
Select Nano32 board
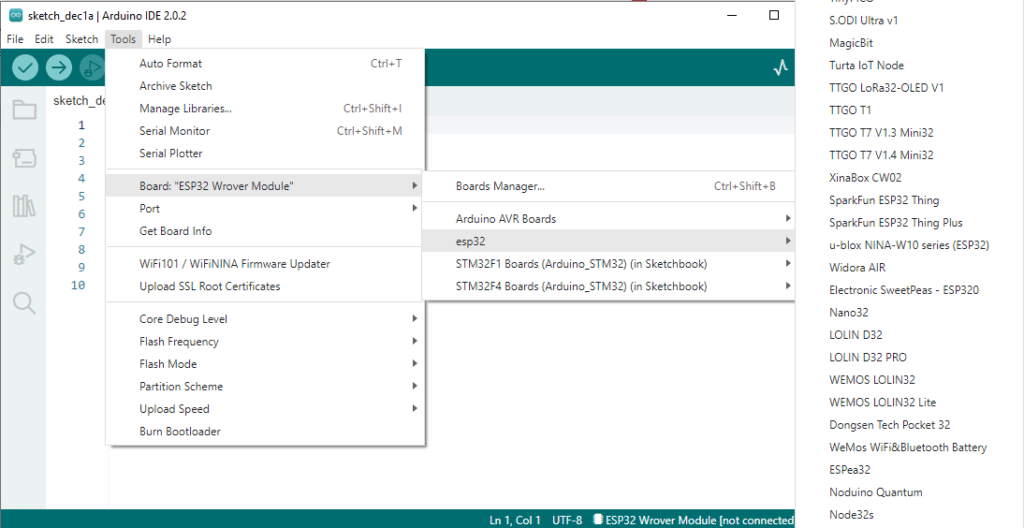[x=848, y=312]
